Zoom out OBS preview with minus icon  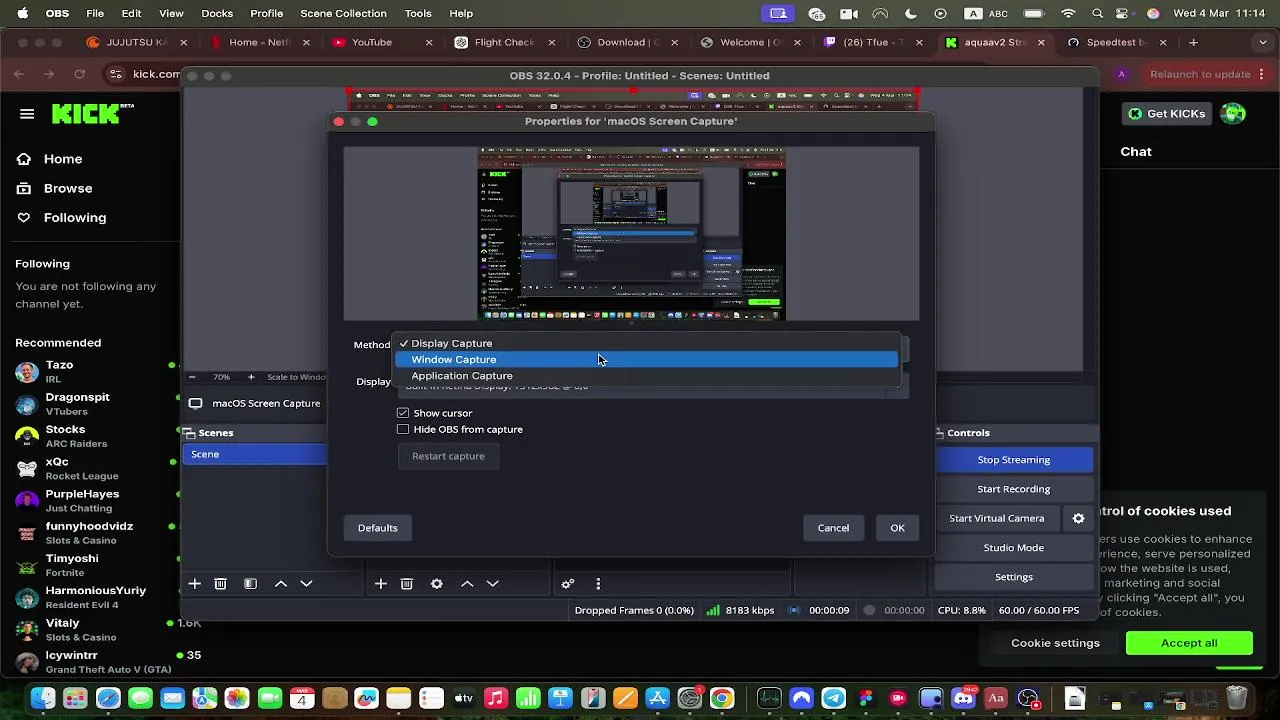193,377
